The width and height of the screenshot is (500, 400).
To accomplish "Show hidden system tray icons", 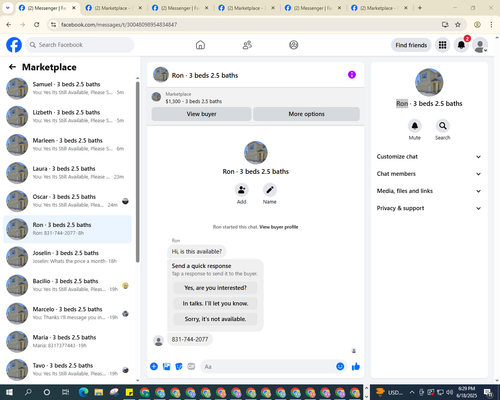I will pos(412,392).
